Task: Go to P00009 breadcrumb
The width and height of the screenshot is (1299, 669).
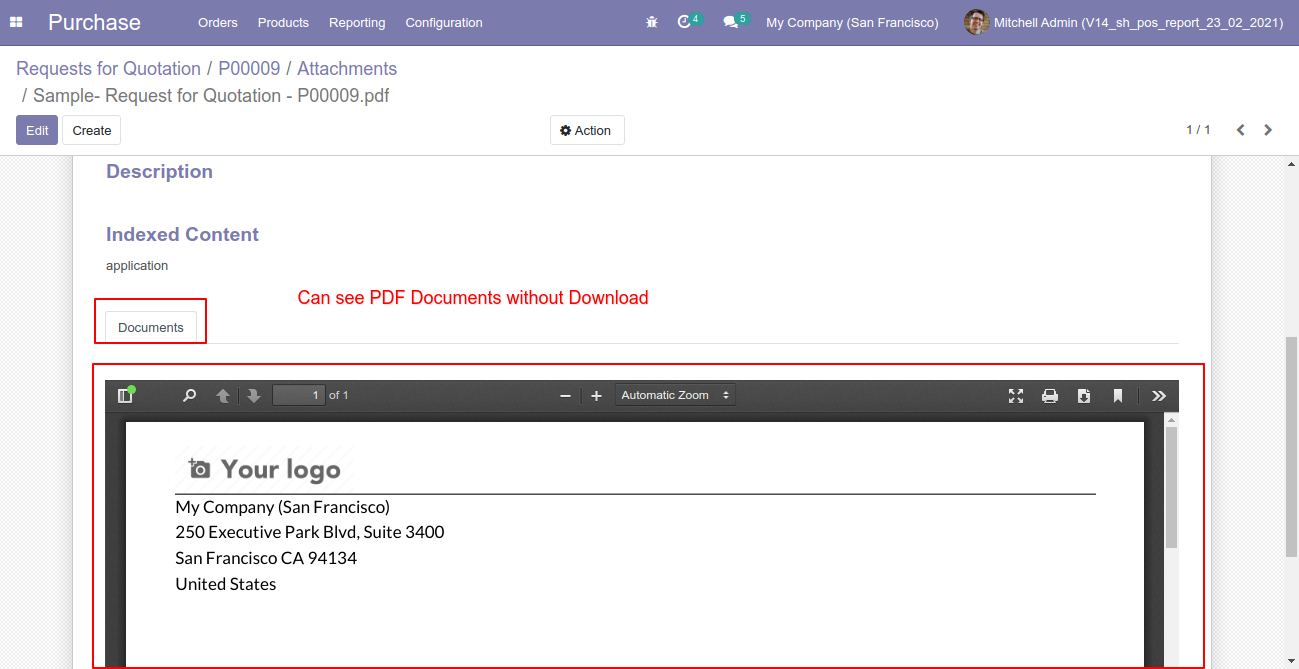Action: click(x=249, y=68)
